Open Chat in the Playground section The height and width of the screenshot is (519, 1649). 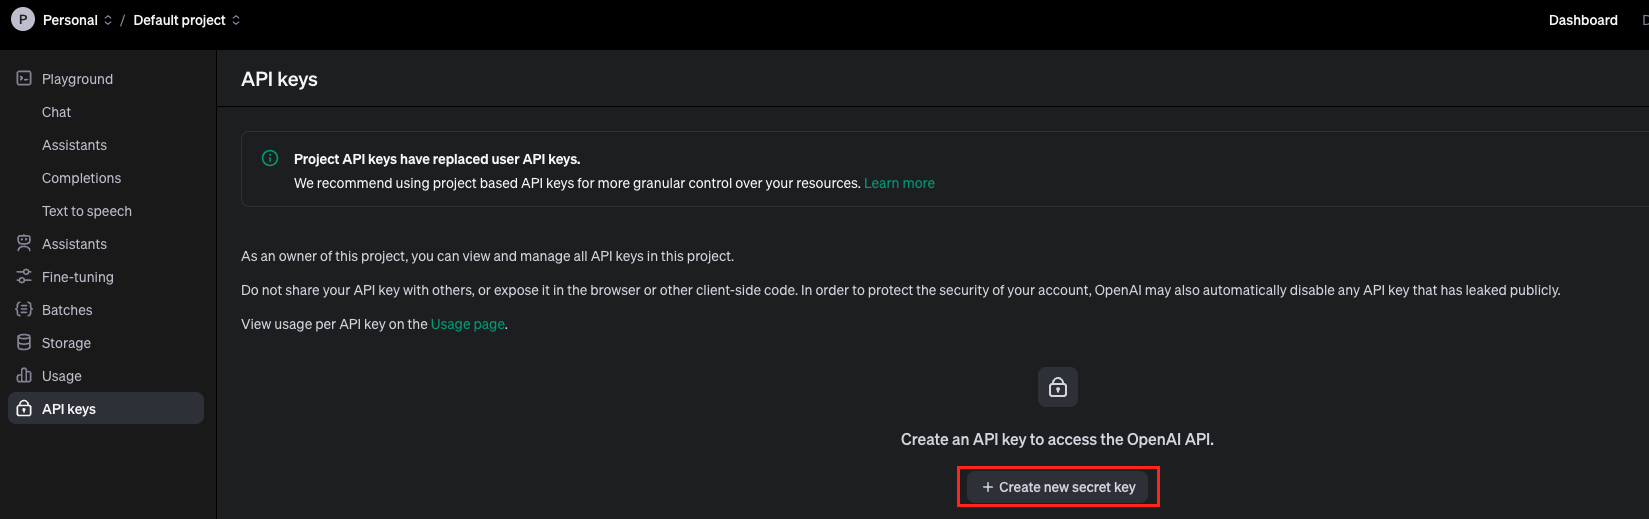(56, 112)
